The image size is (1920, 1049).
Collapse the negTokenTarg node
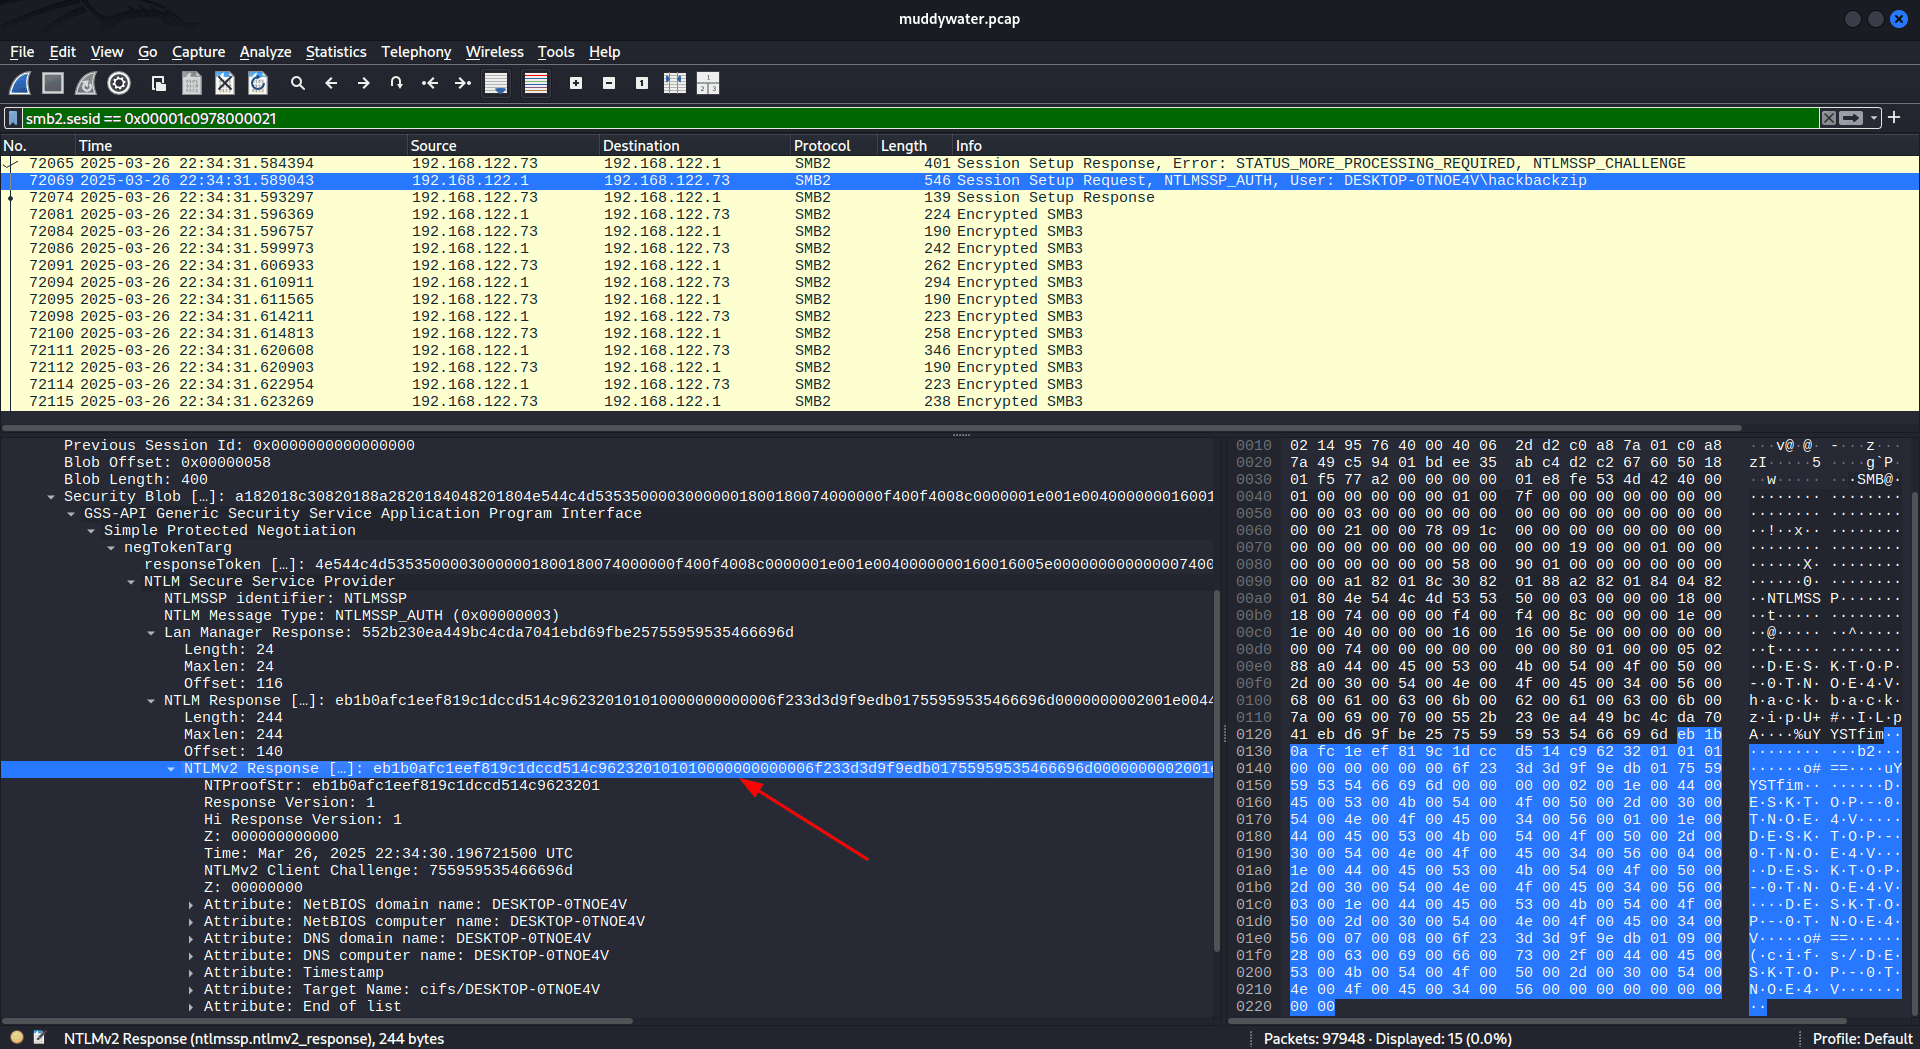coord(111,548)
